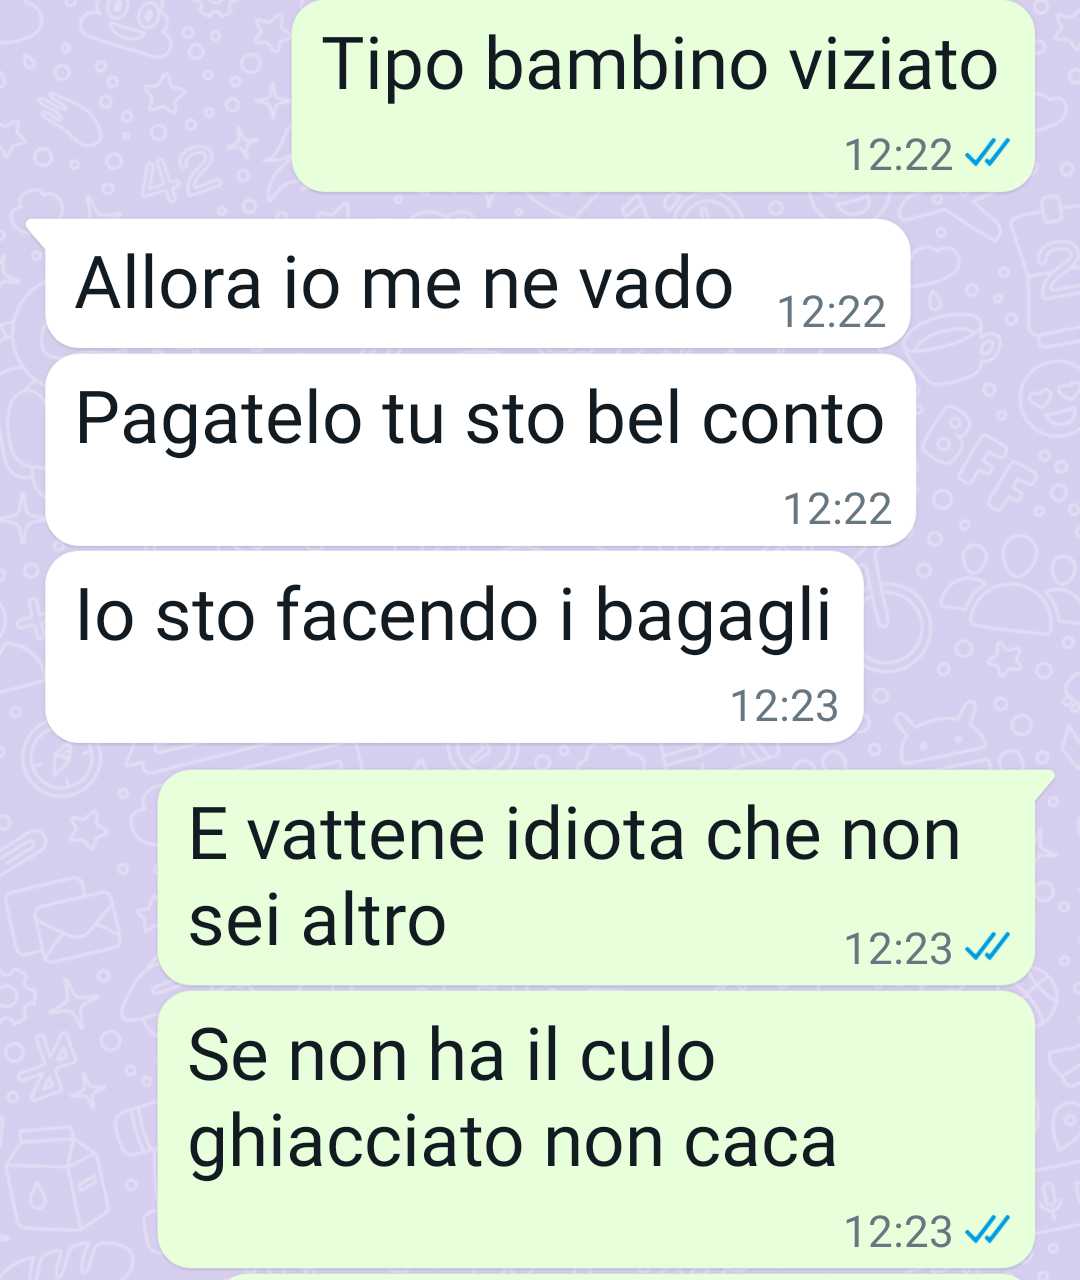
Task: Tap the 12:22 time on "Tipo bambino viziato"
Action: (x=898, y=155)
